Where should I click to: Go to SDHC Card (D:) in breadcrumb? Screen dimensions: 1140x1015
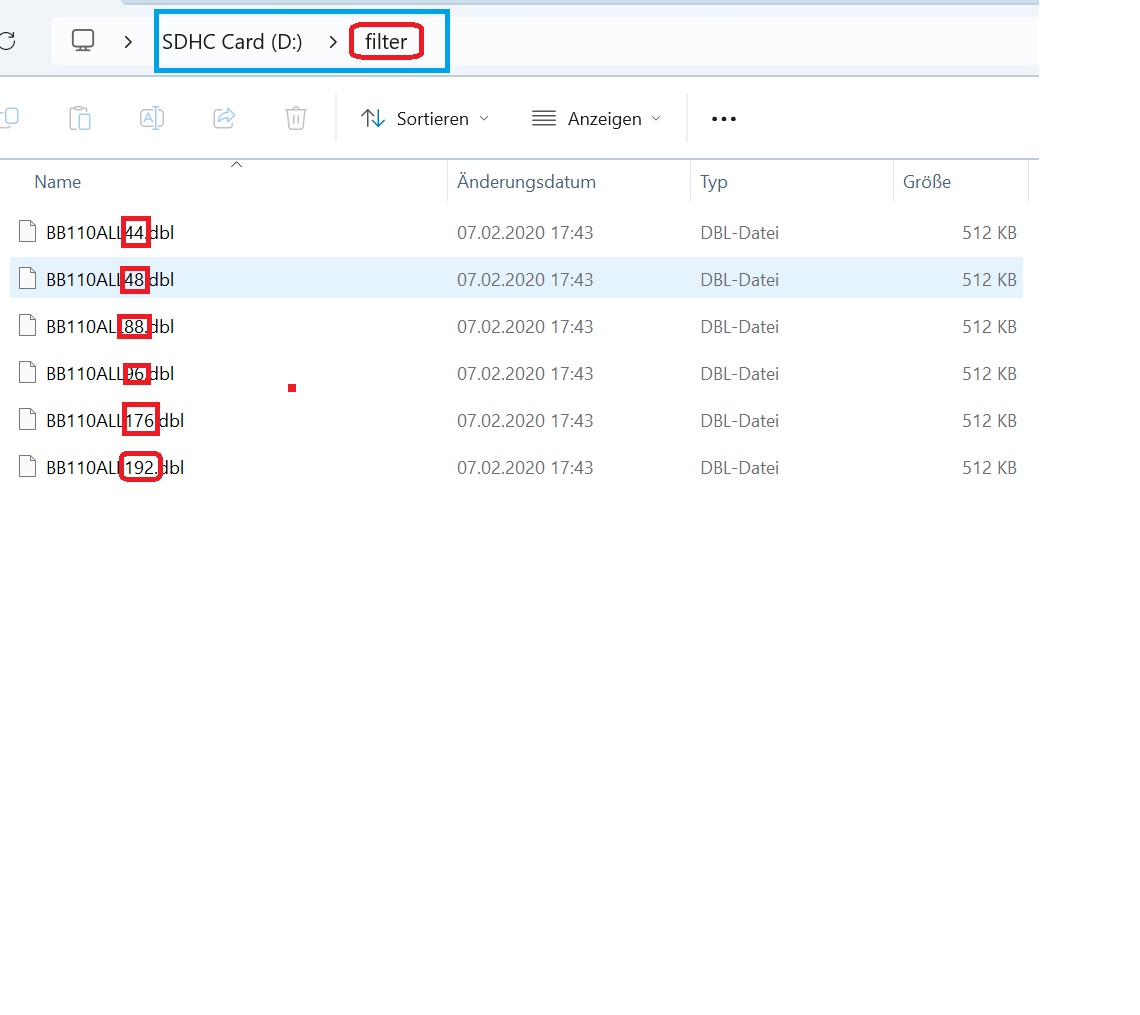[x=232, y=42]
